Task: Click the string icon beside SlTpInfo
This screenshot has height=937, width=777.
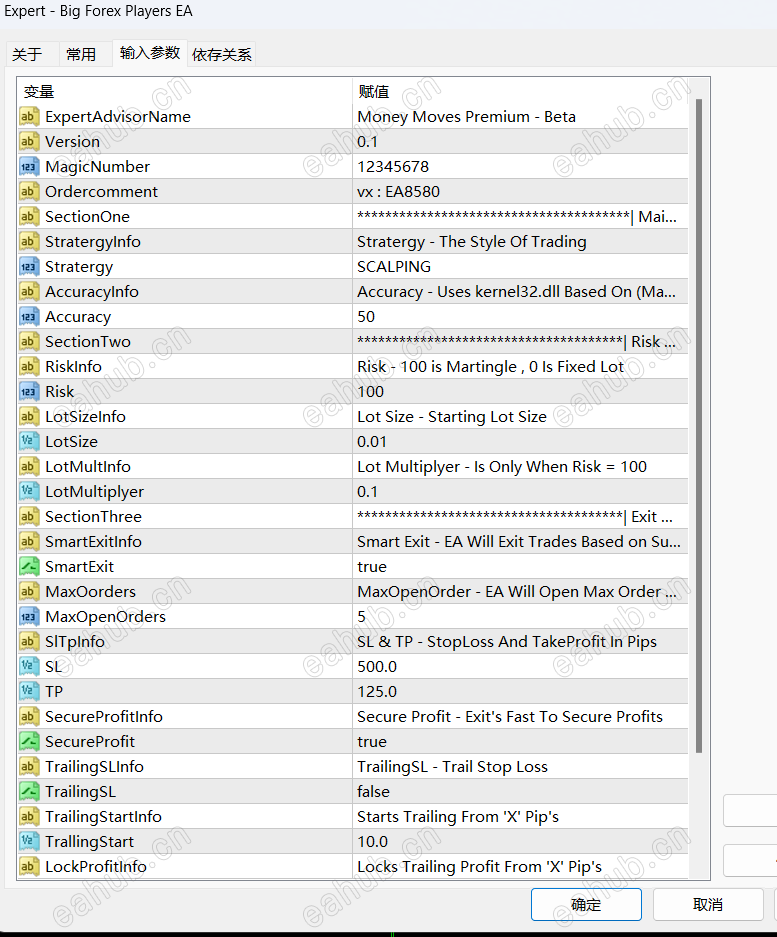Action: 29,642
